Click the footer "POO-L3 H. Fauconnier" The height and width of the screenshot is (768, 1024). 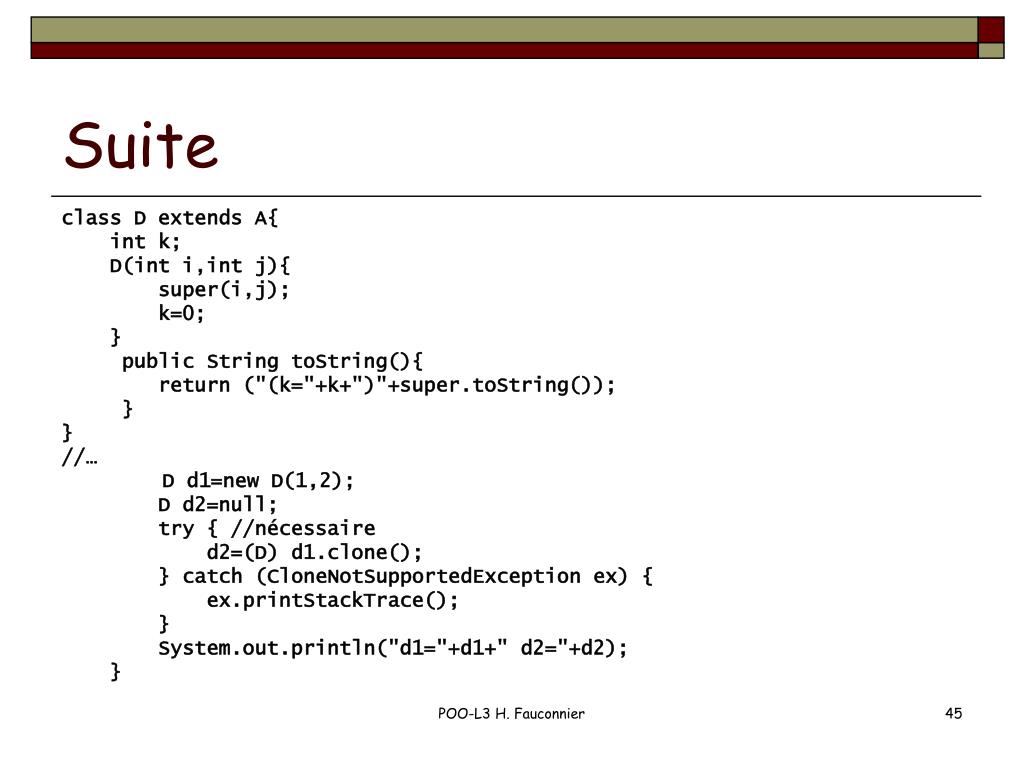[x=511, y=714]
